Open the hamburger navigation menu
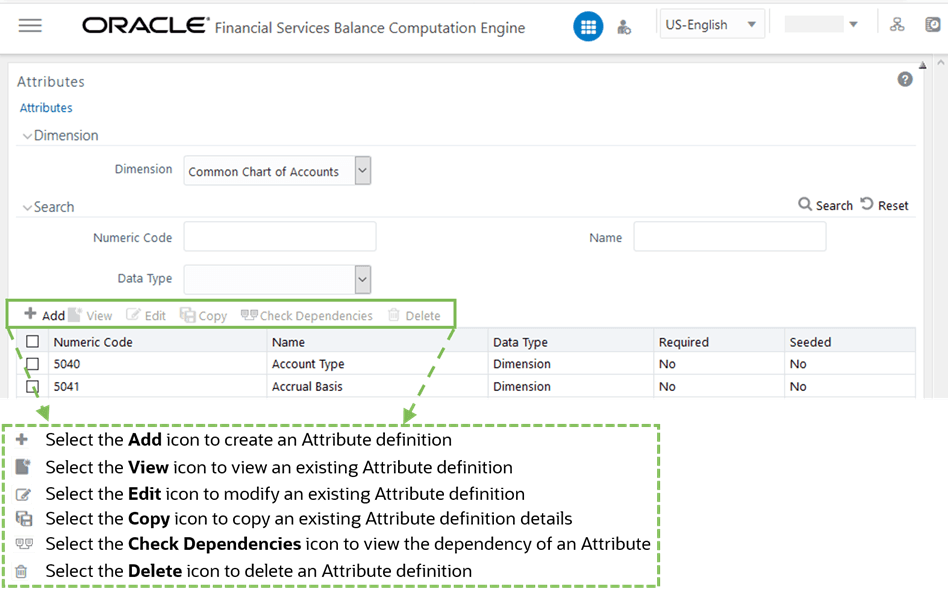This screenshot has width=948, height=590. point(30,25)
